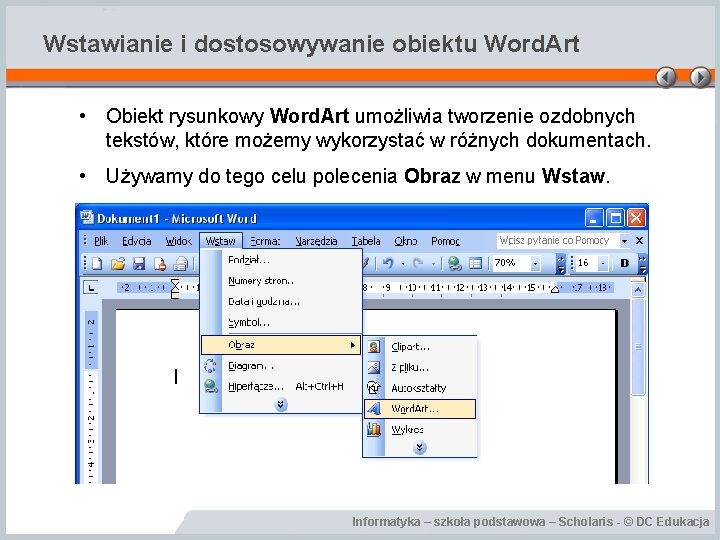Viewport: 720px width, 540px height.
Task: Choose Clipart... in the Obraz submenu
Action: [420, 347]
